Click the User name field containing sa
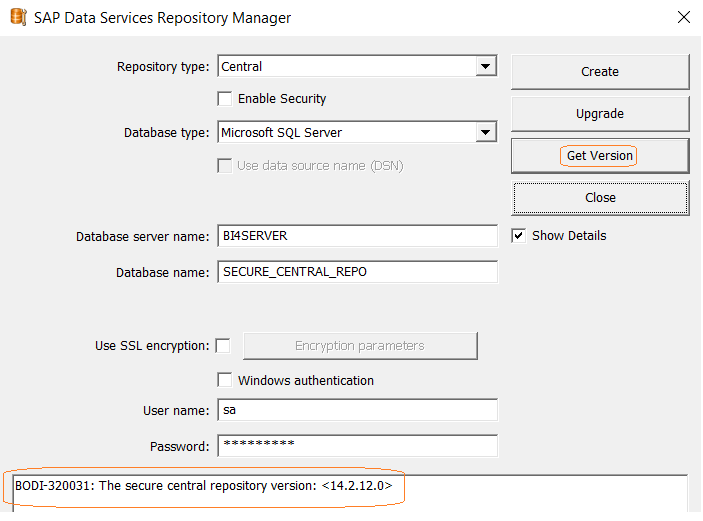 click(357, 410)
